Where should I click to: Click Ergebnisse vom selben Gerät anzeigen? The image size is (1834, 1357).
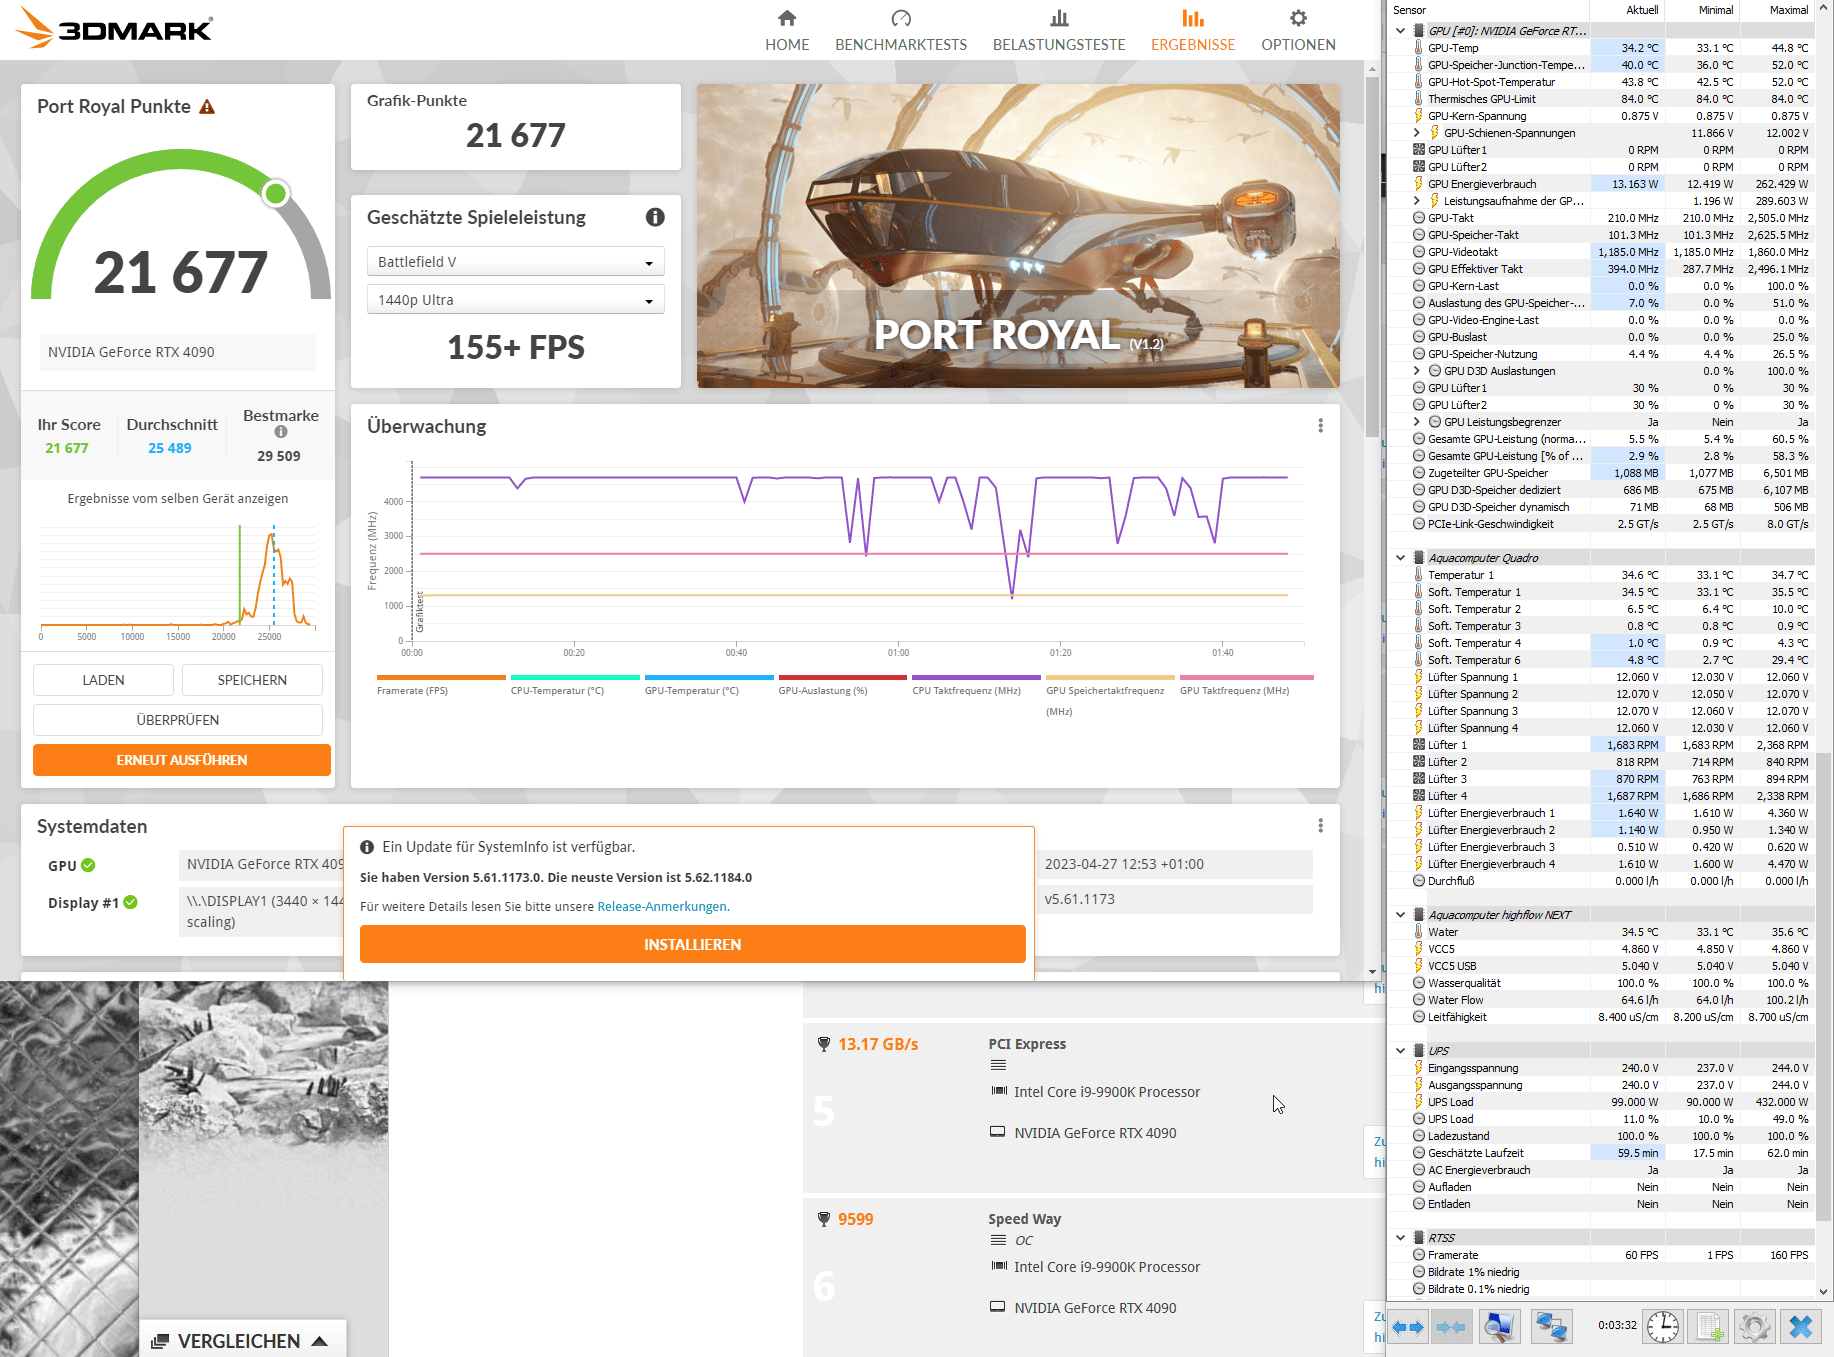178,499
